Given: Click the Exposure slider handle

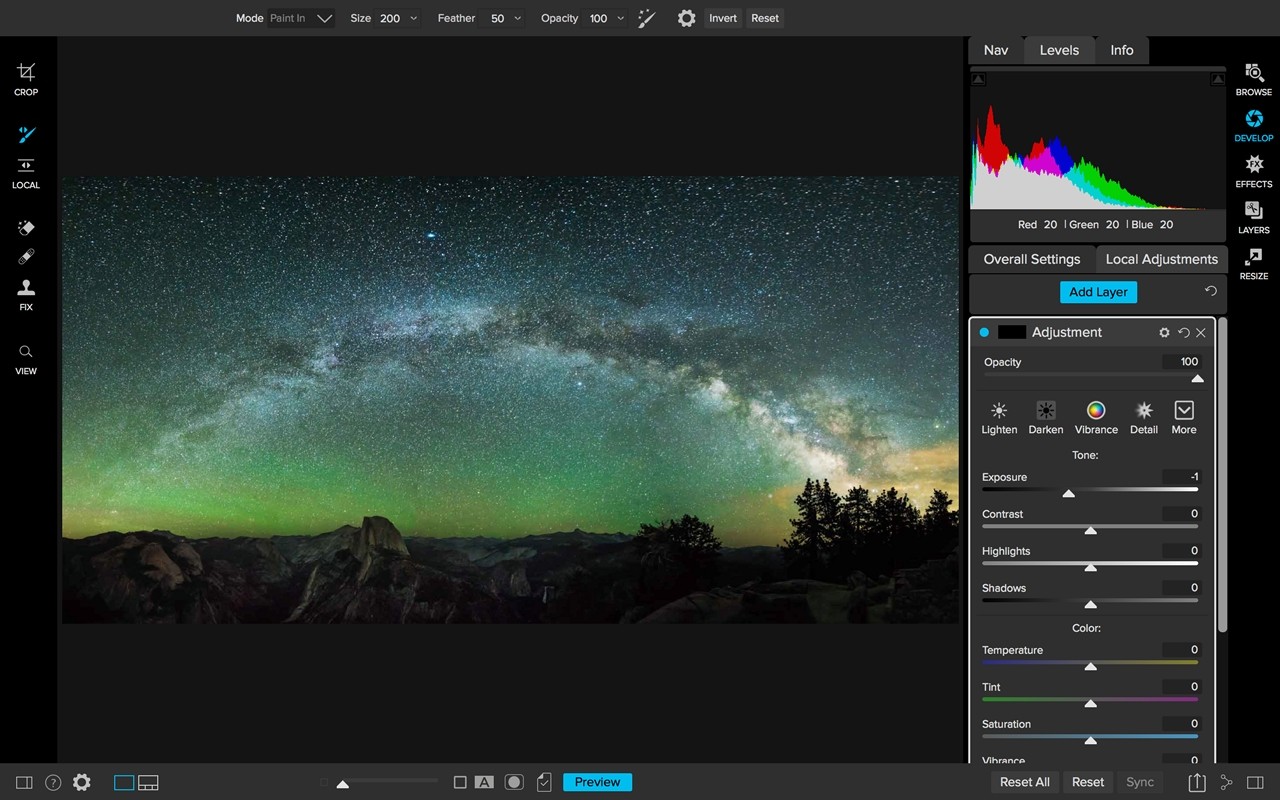Looking at the screenshot, I should [x=1069, y=493].
